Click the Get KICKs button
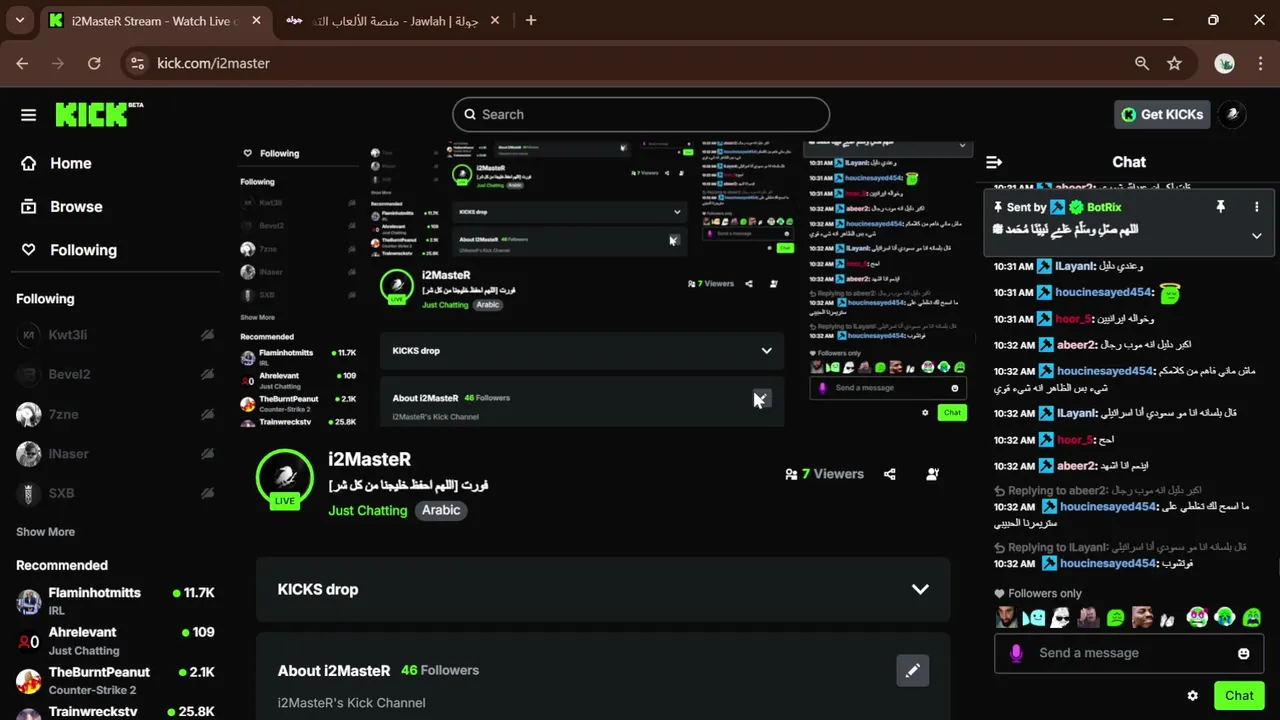Screen dimensions: 1280x720 coord(1162,114)
